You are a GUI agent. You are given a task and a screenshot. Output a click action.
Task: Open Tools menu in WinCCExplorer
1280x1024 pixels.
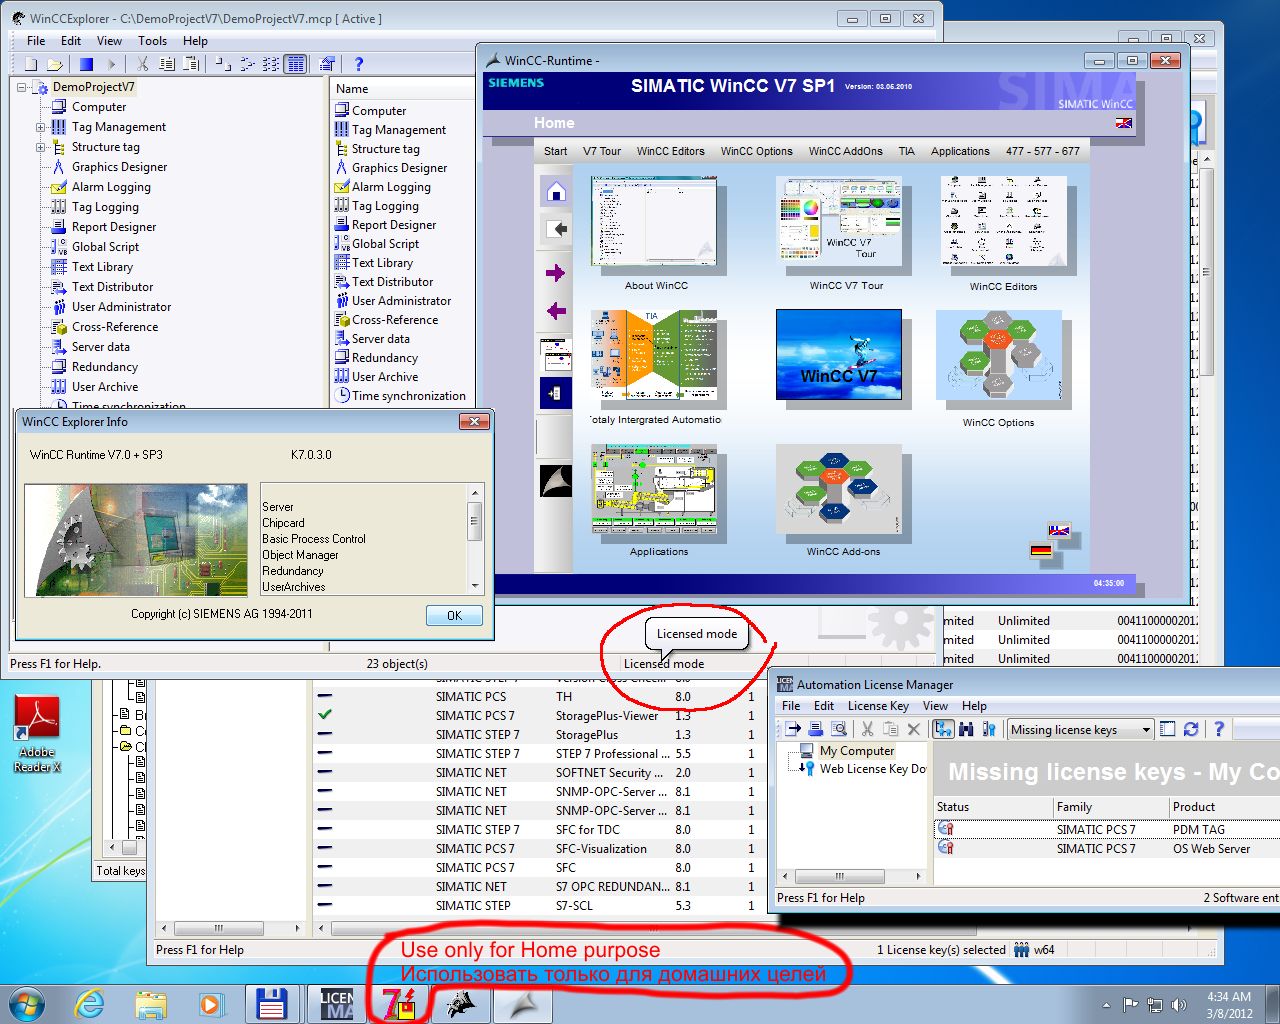(x=152, y=41)
